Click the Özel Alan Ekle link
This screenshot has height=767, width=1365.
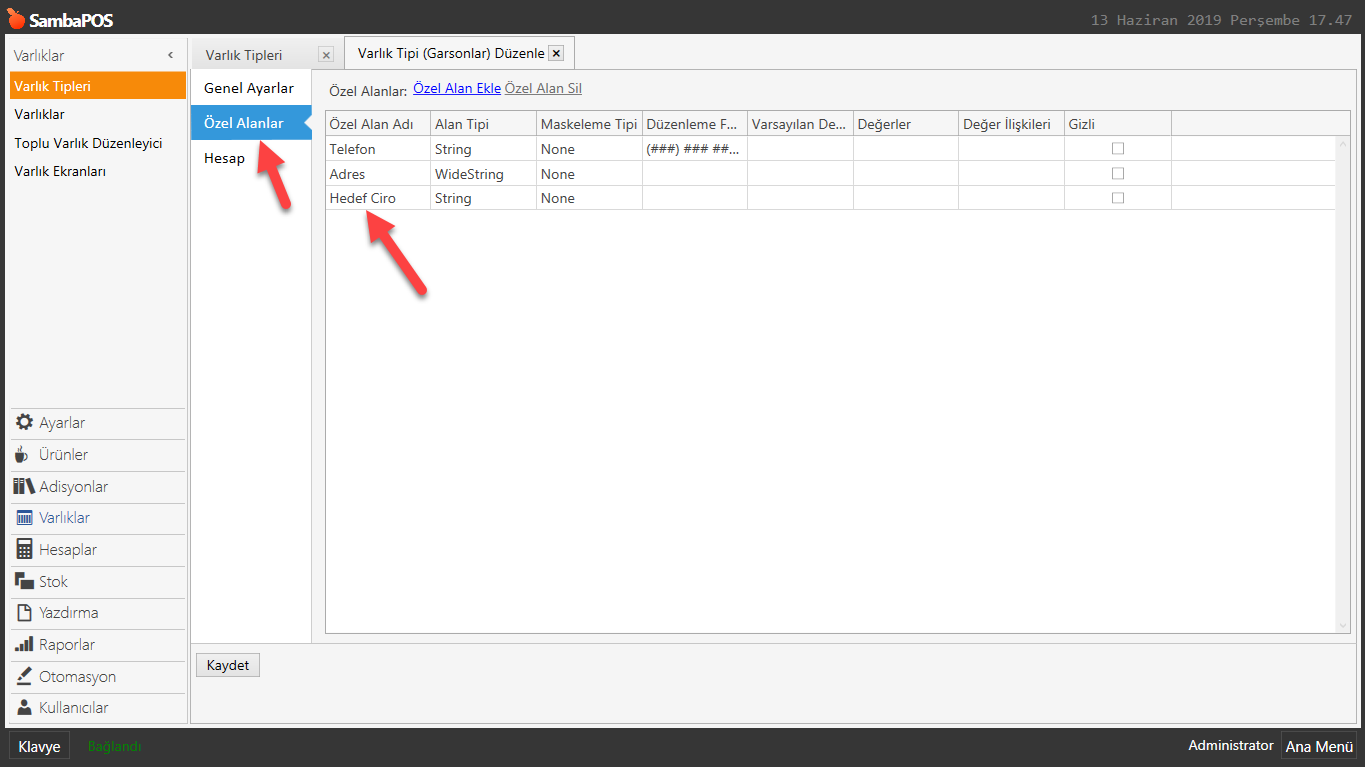(x=456, y=89)
